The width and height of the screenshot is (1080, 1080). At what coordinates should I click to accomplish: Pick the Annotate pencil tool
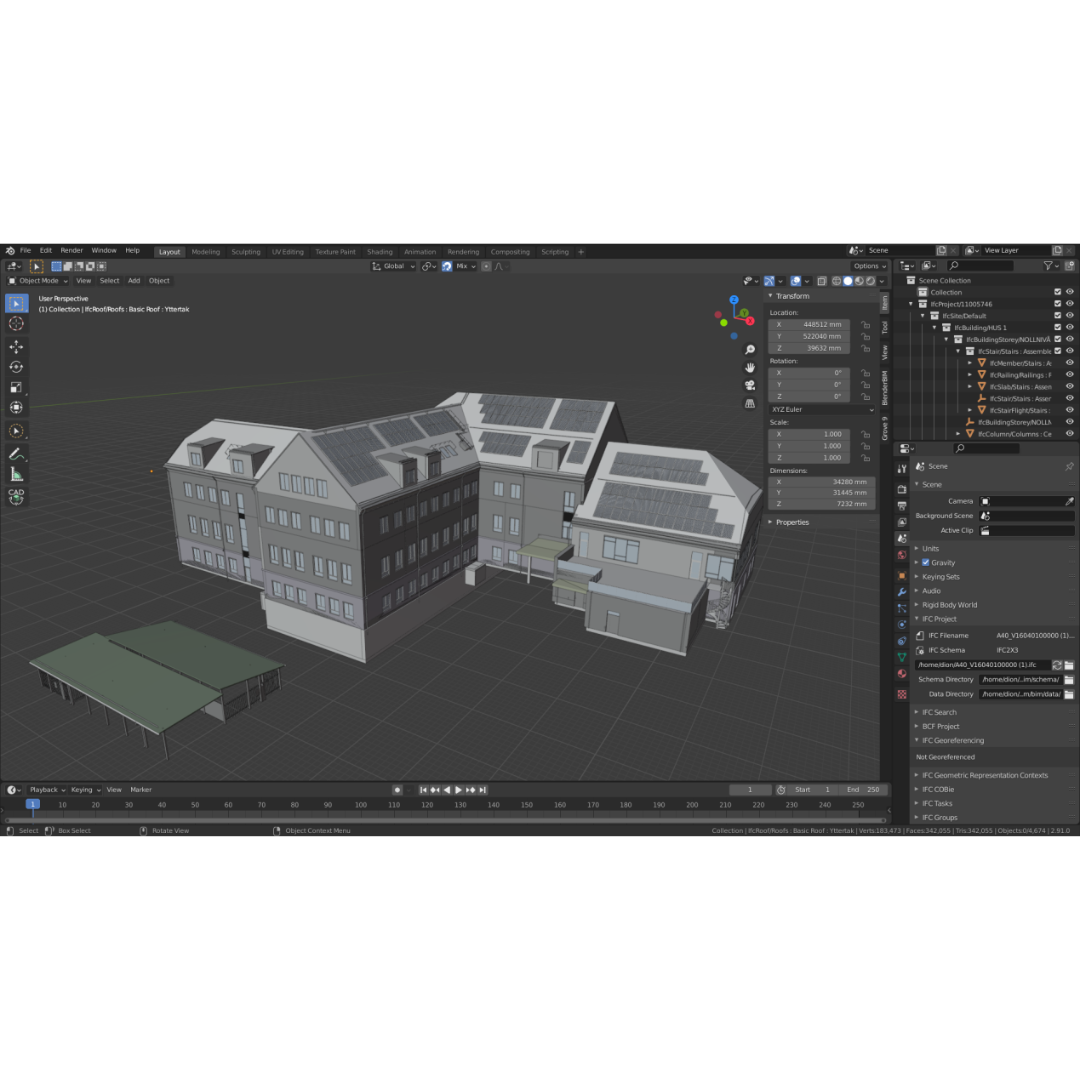pos(16,454)
